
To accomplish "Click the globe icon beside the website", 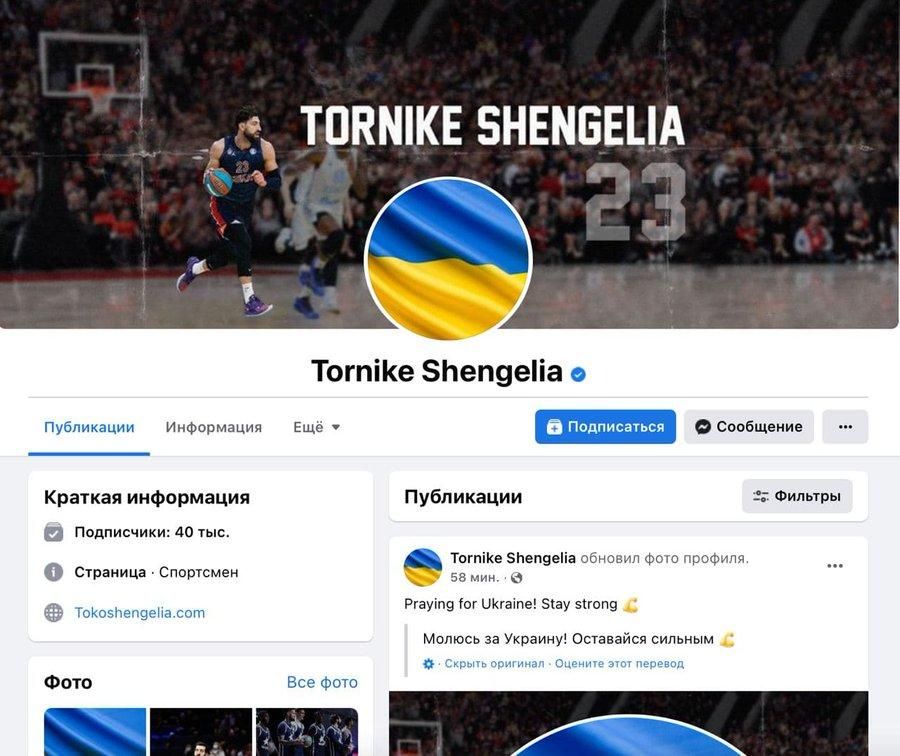I will 53,612.
